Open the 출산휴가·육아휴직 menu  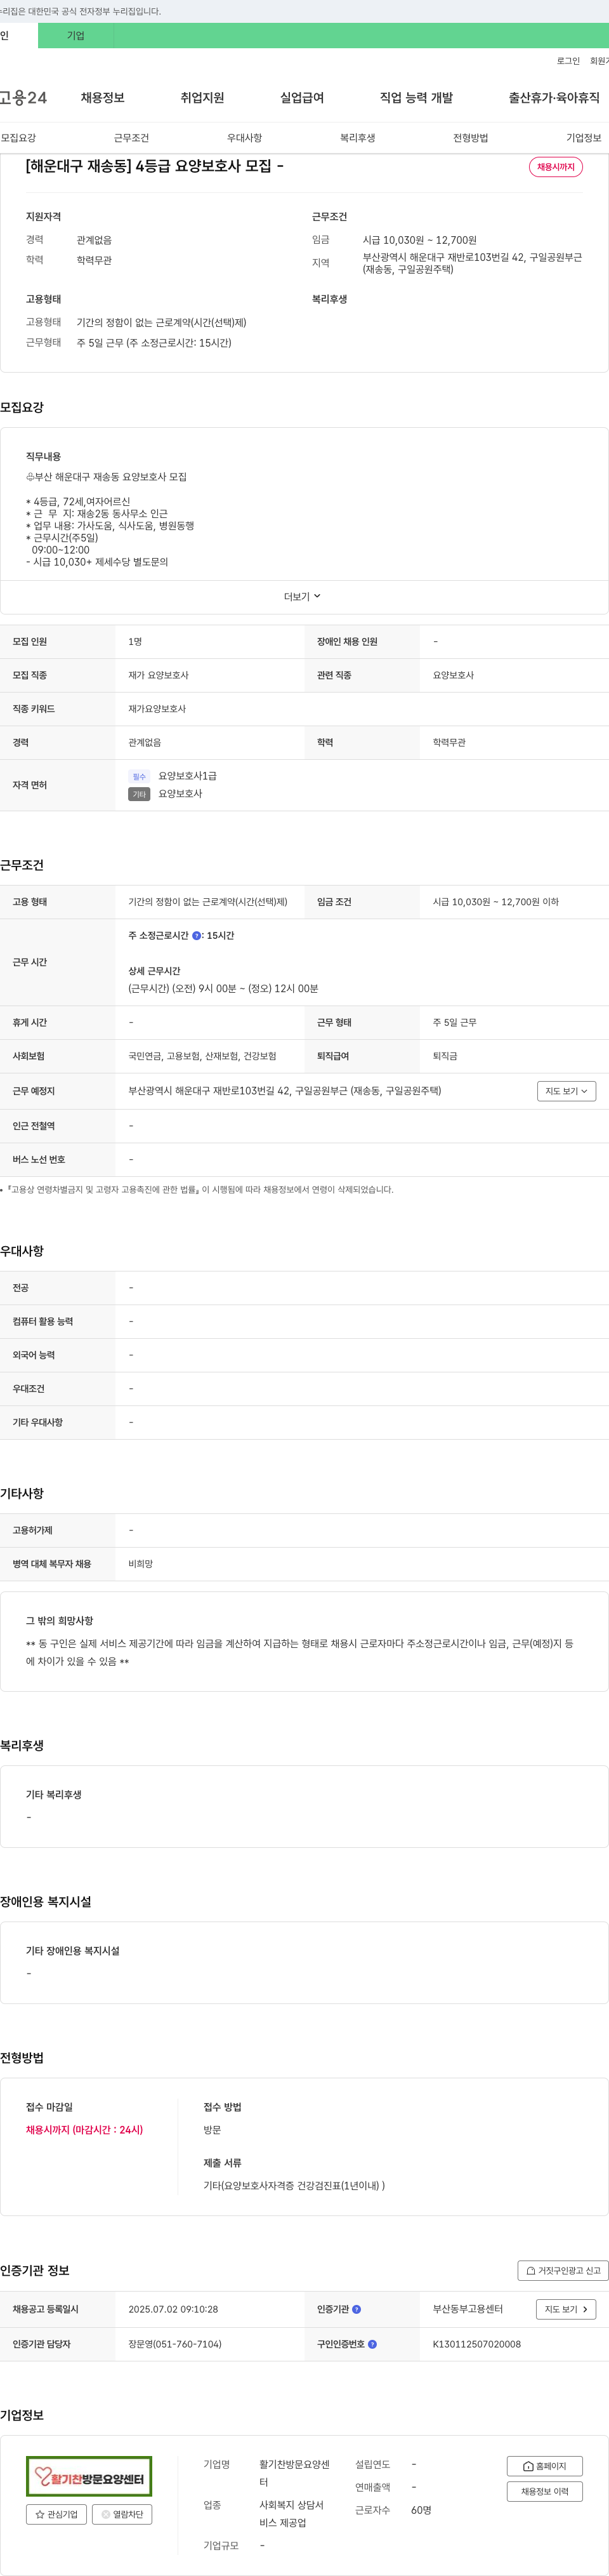554,98
